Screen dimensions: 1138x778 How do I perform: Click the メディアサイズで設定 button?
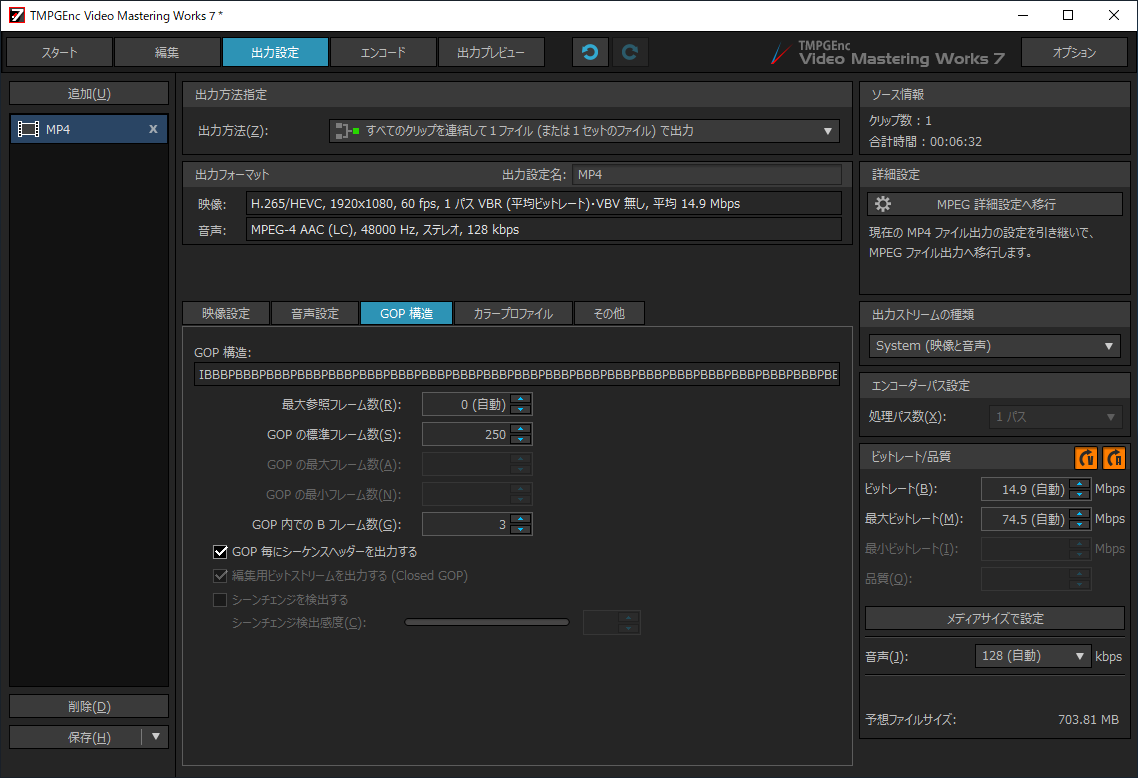pos(994,617)
